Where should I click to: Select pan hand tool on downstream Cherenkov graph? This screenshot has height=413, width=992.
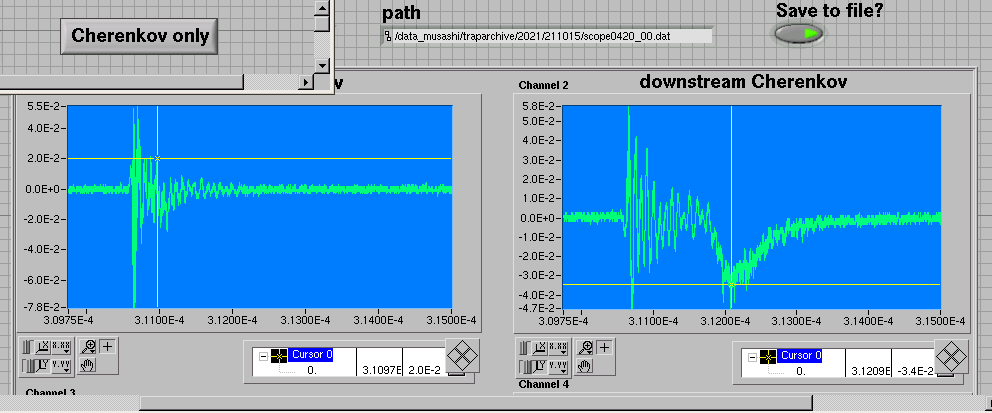(585, 365)
